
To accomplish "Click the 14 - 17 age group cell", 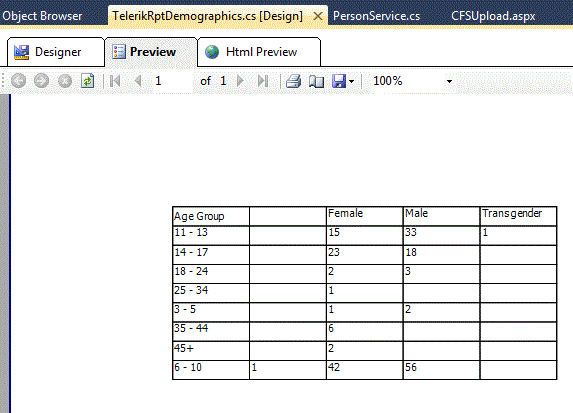I will pos(211,255).
